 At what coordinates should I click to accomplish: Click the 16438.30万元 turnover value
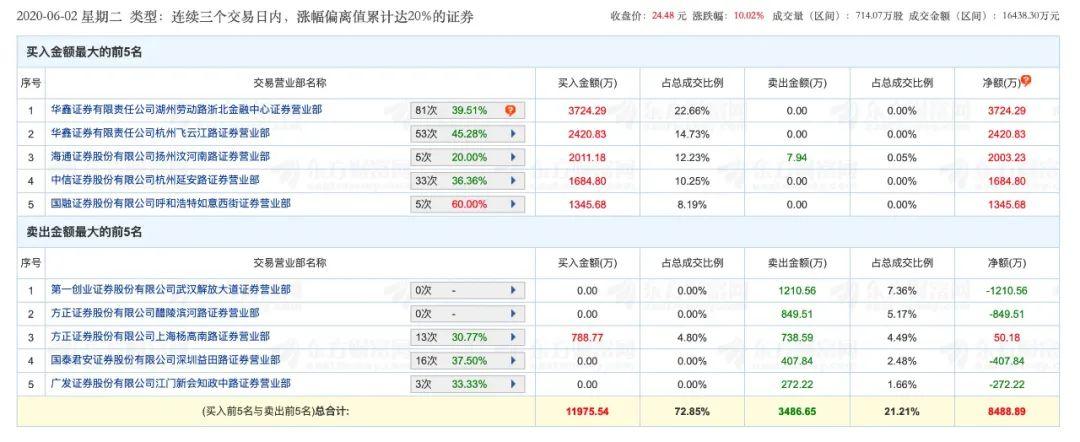point(1032,15)
